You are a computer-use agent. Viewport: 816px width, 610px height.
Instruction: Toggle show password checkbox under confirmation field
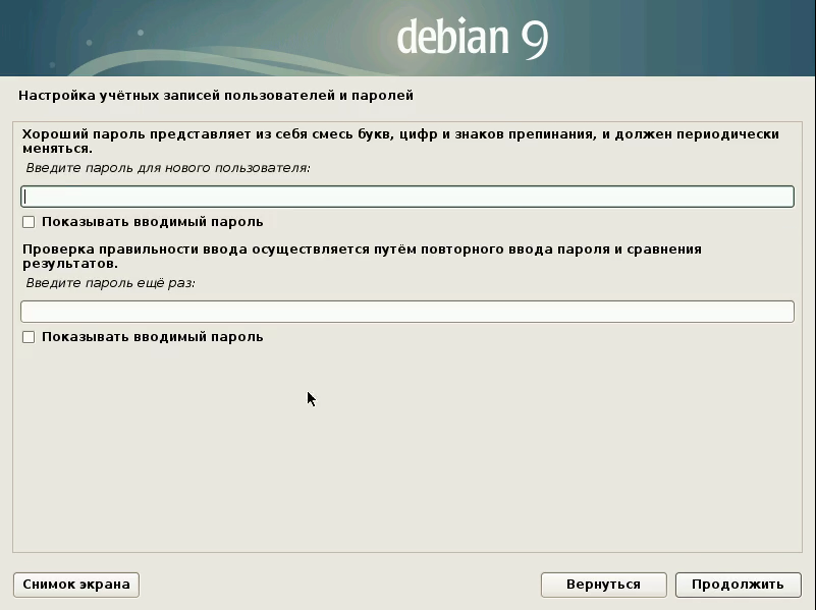tap(29, 337)
